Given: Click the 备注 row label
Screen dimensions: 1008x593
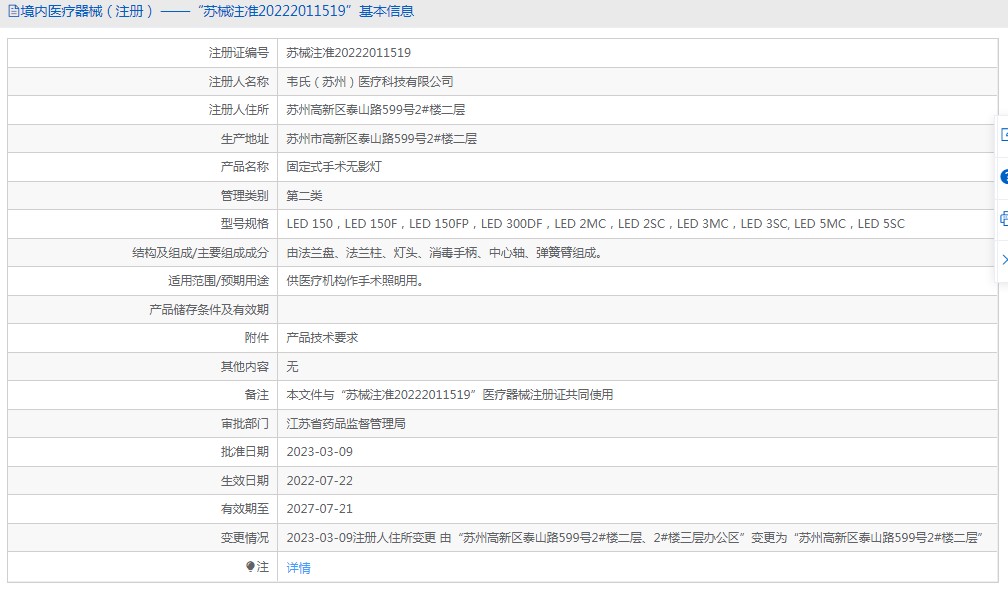Looking at the screenshot, I should [x=256, y=395].
